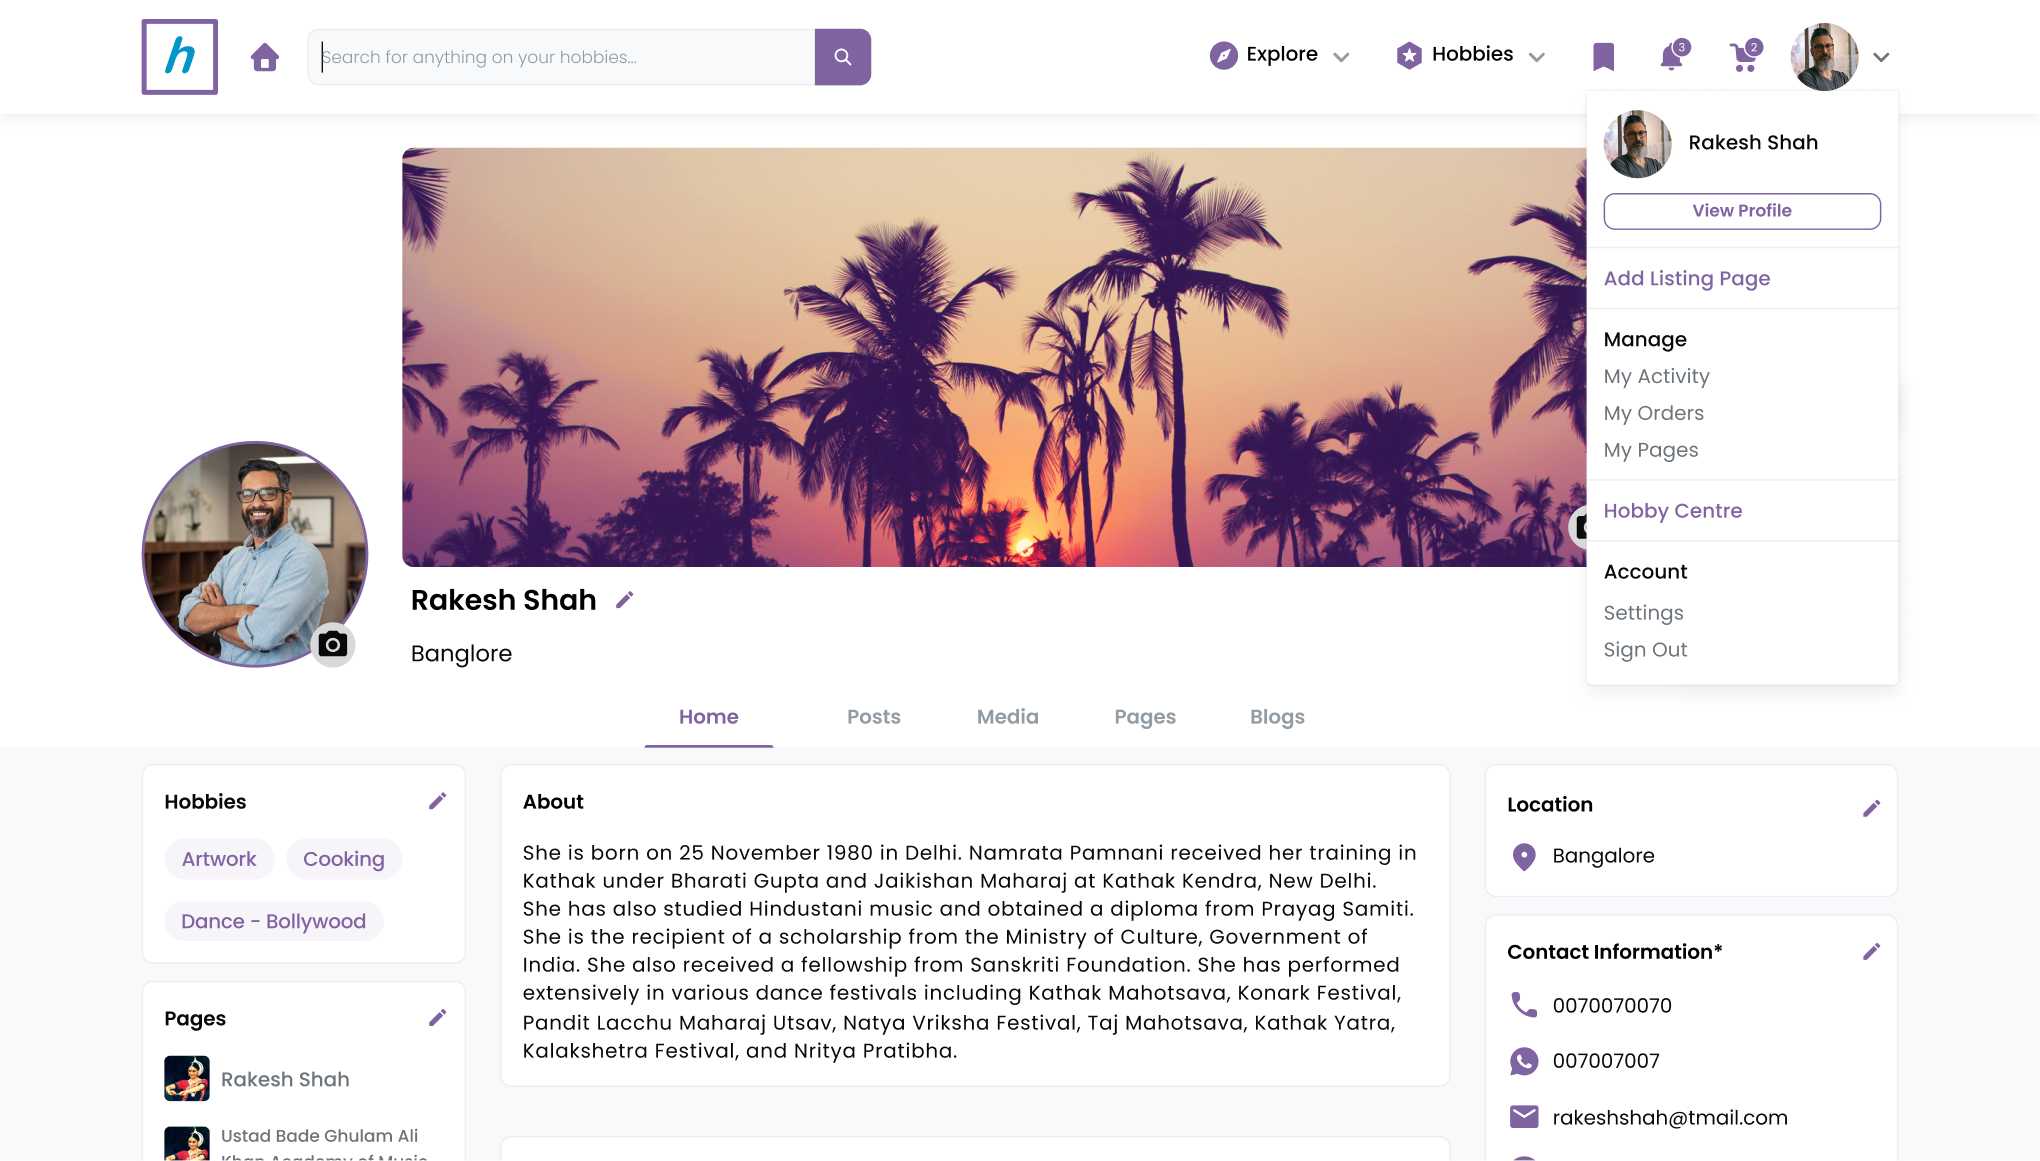Image resolution: width=2040 pixels, height=1161 pixels.
Task: Open the Add Listing Page link
Action: pyautogui.click(x=1686, y=278)
